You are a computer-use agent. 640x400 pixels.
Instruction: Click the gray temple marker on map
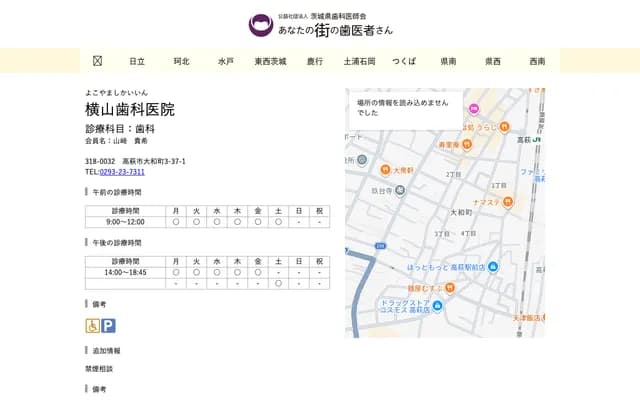click(x=401, y=190)
